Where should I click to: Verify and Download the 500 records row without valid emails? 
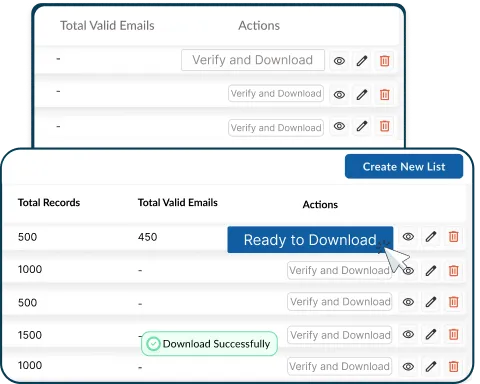tap(339, 302)
